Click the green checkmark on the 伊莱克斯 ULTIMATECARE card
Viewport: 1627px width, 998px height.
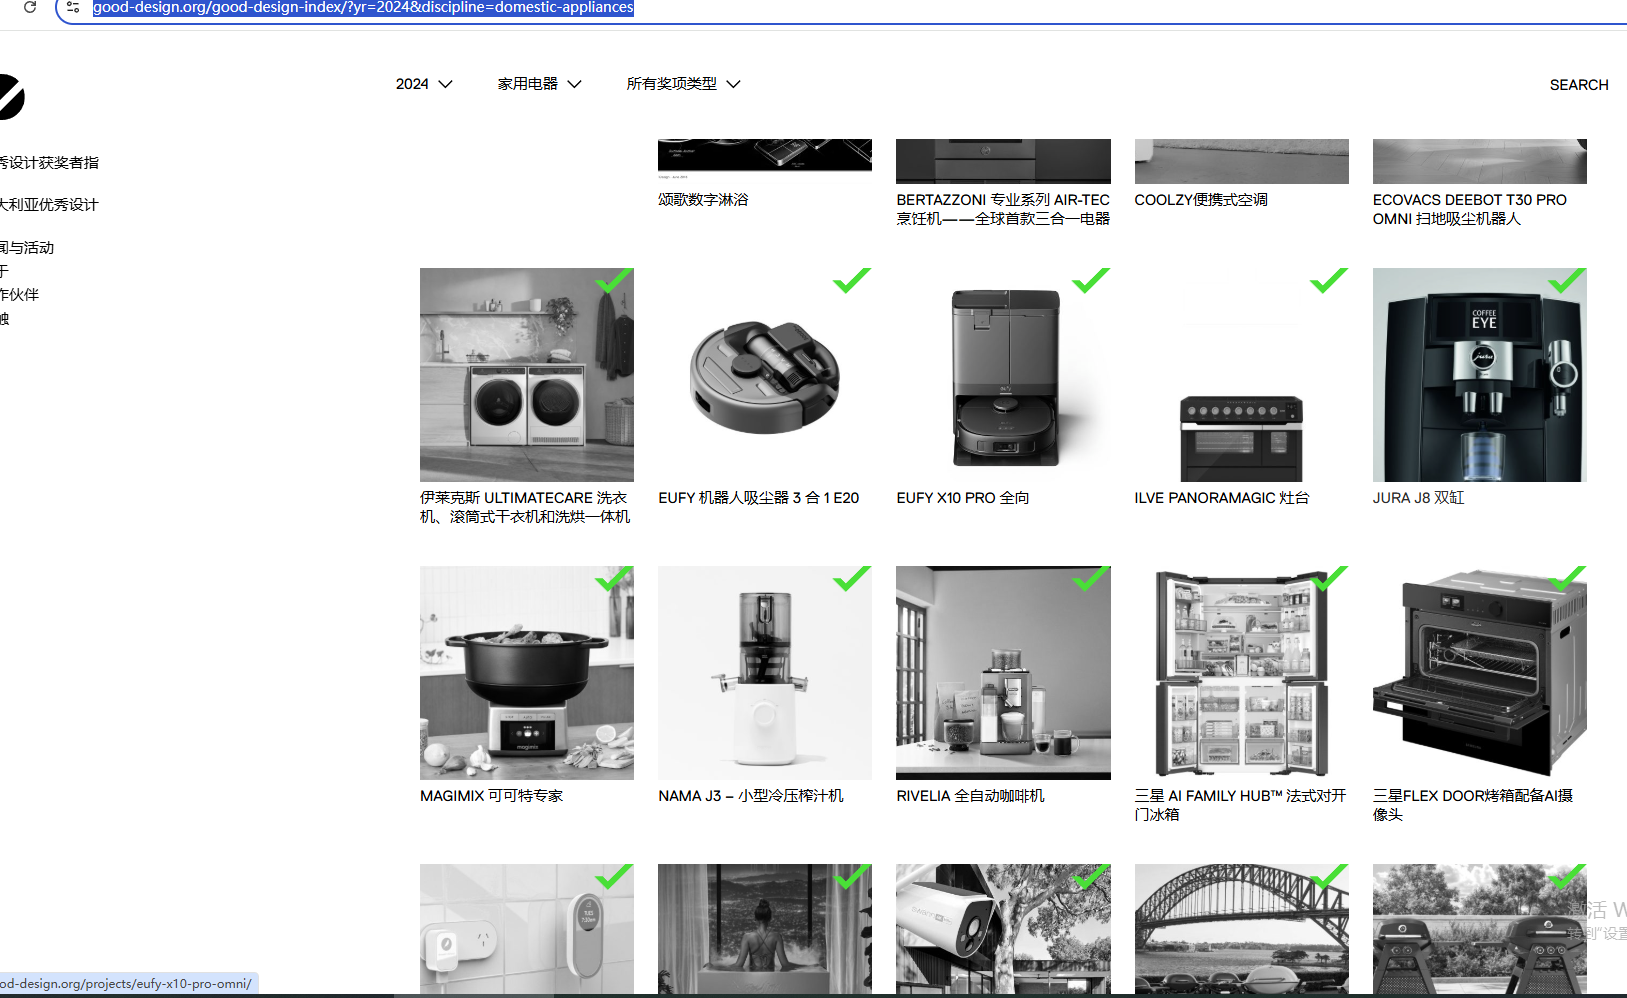613,281
